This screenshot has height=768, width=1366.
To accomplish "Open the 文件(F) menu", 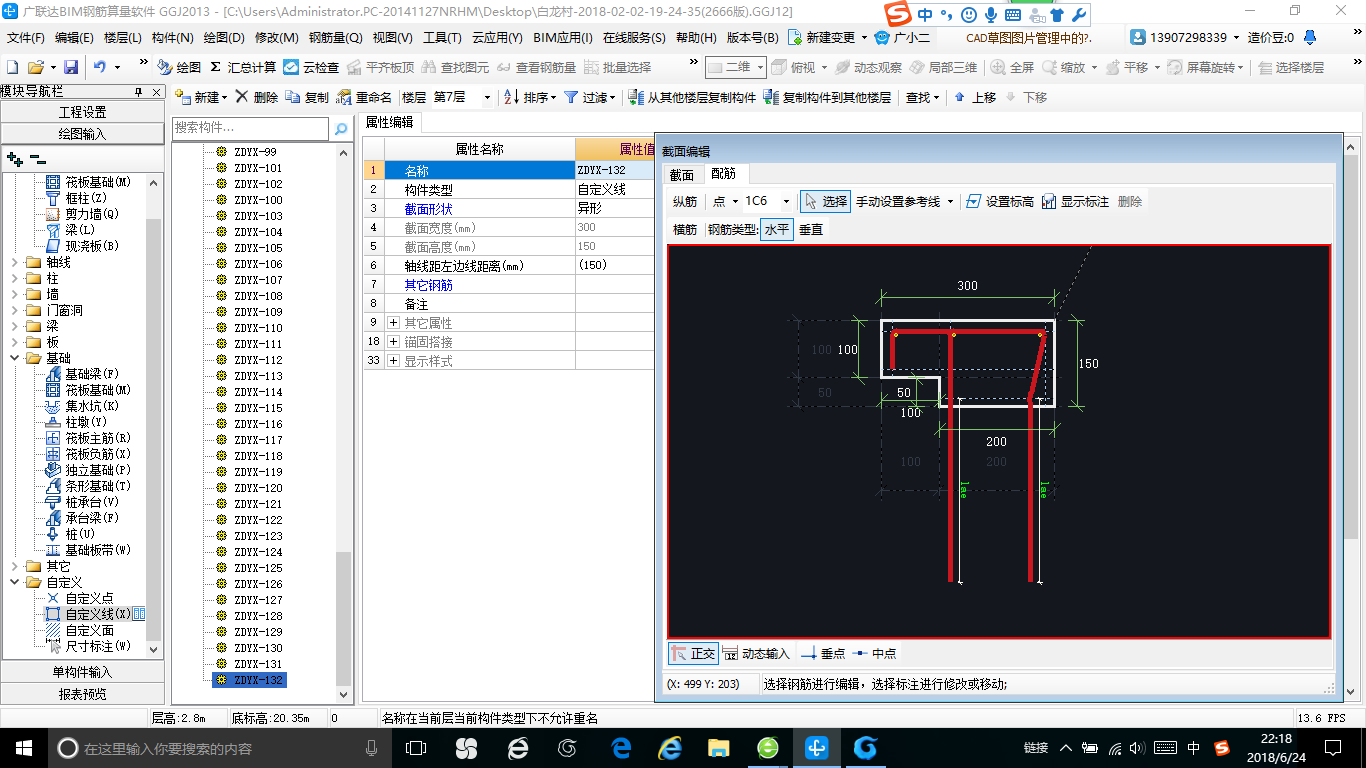I will (26, 37).
